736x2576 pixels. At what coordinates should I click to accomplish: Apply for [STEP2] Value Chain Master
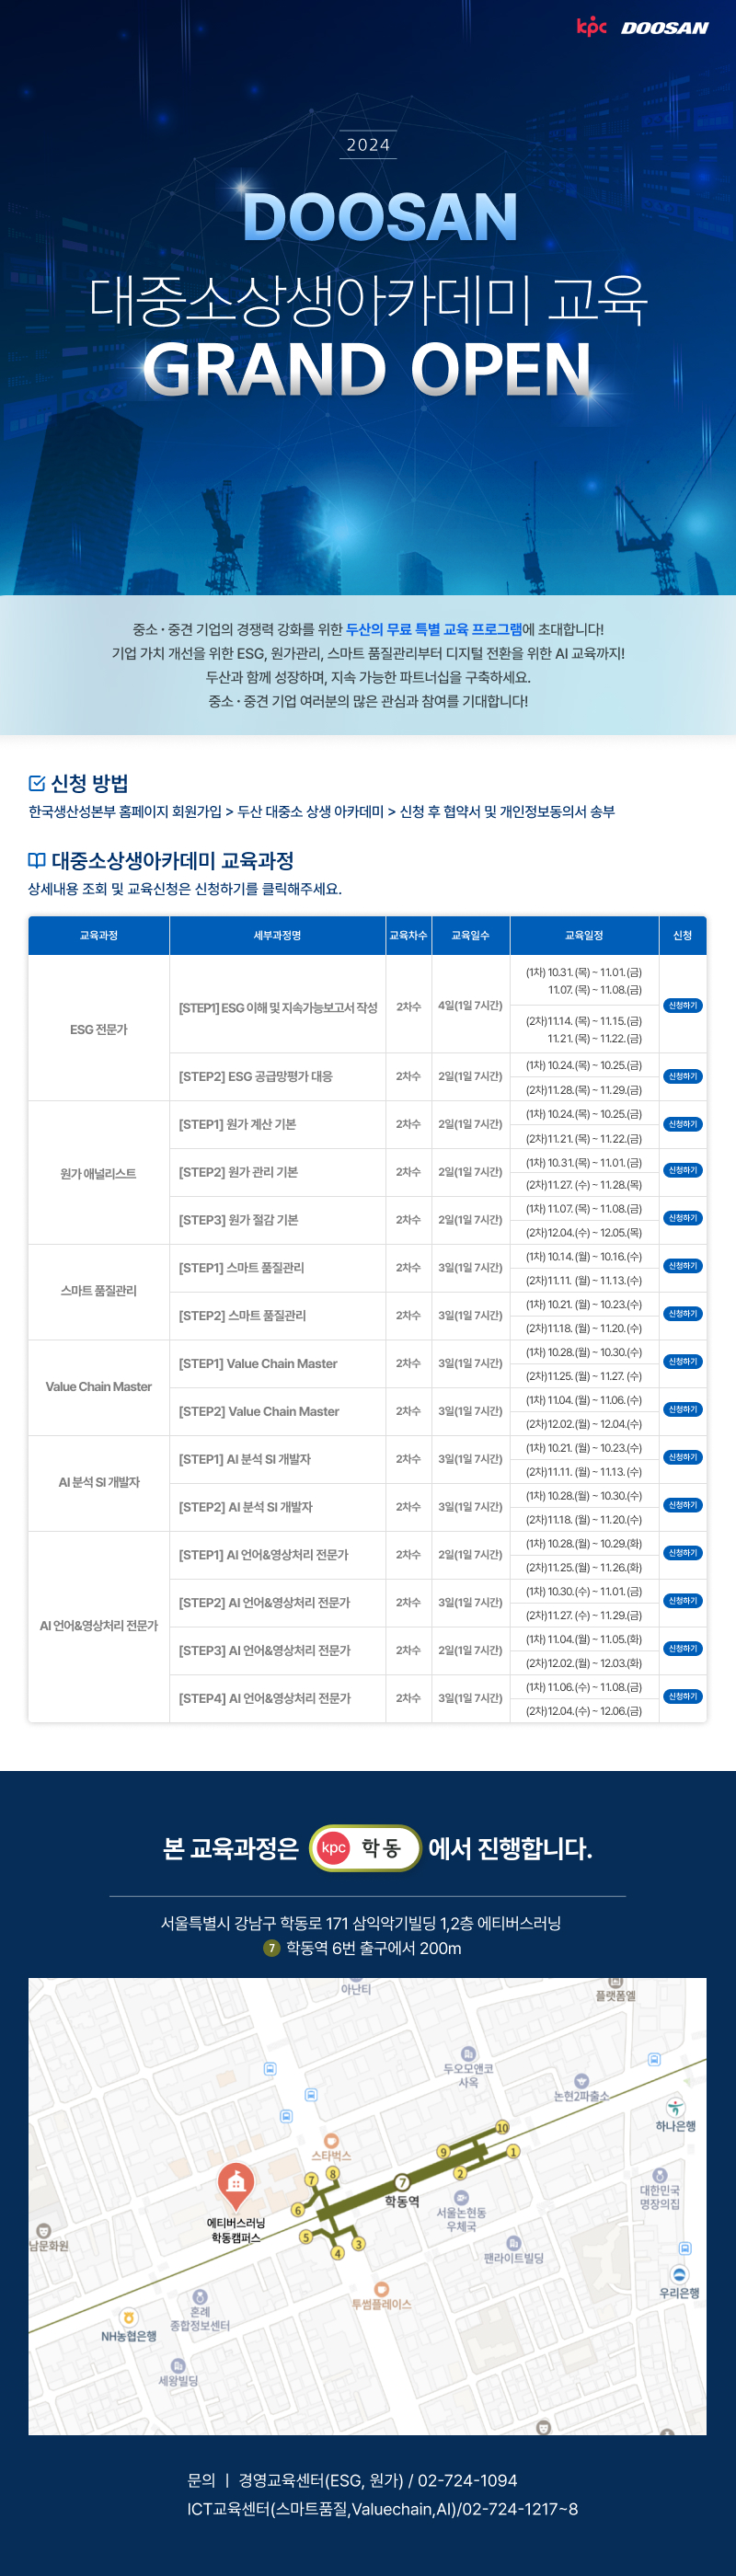point(683,1410)
